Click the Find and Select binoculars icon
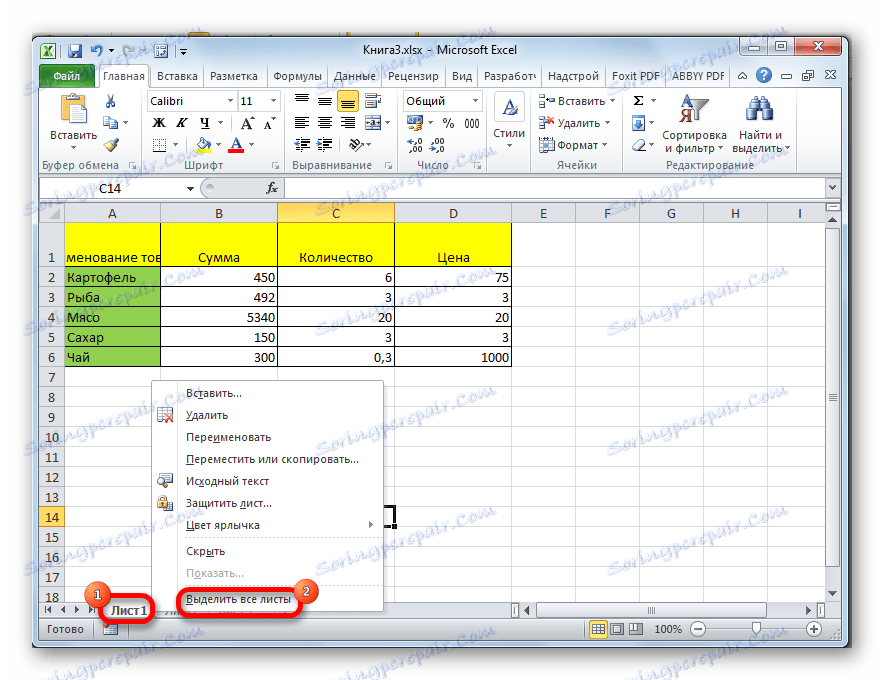Screen dimensions: 884x680 click(760, 110)
